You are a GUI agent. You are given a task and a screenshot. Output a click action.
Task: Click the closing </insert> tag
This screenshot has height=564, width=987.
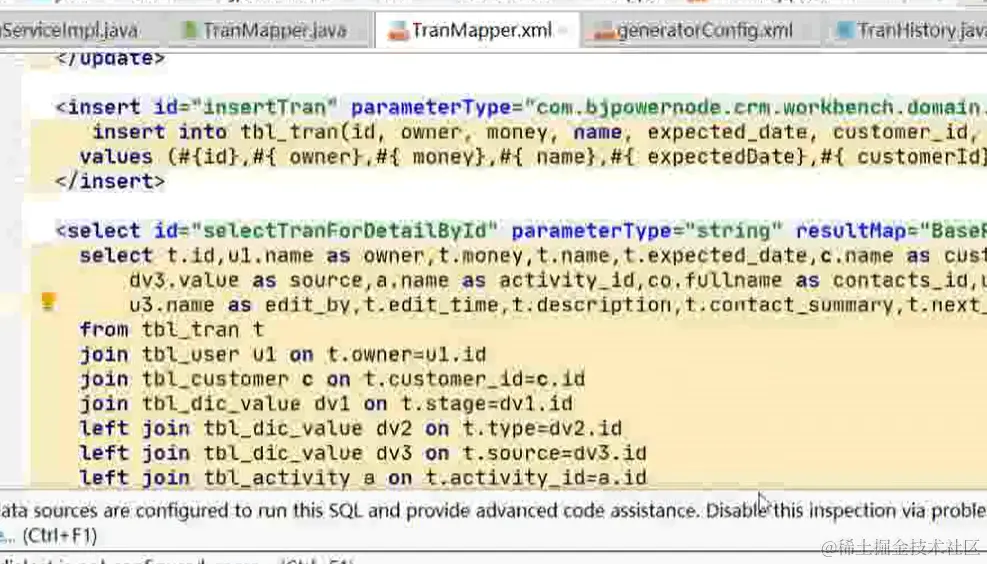click(110, 181)
